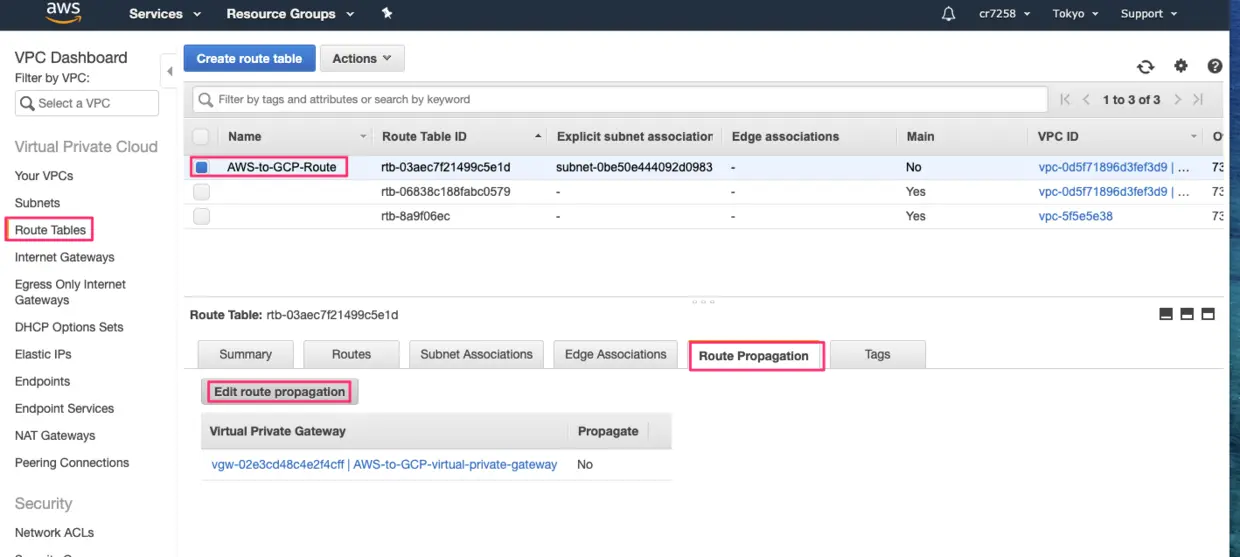Open the notifications bell
The width and height of the screenshot is (1240, 557).
tap(948, 14)
